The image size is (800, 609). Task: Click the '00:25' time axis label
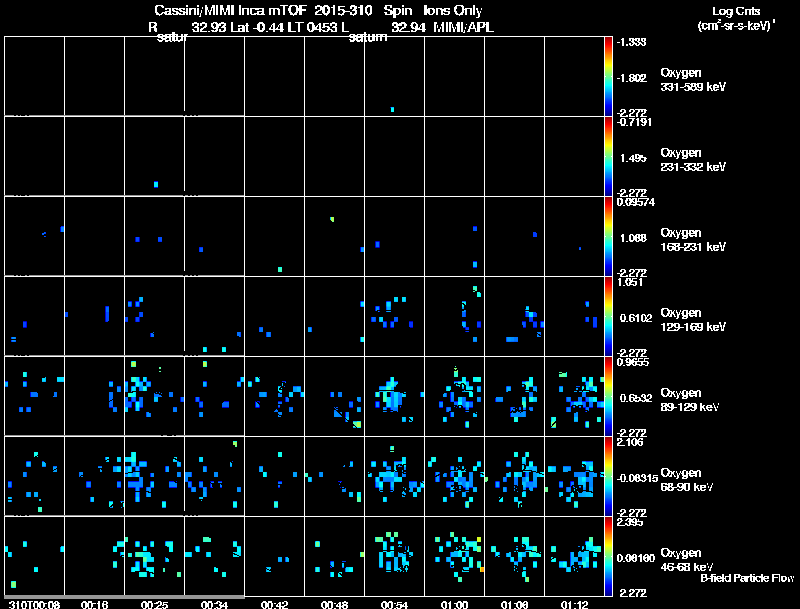point(155,604)
